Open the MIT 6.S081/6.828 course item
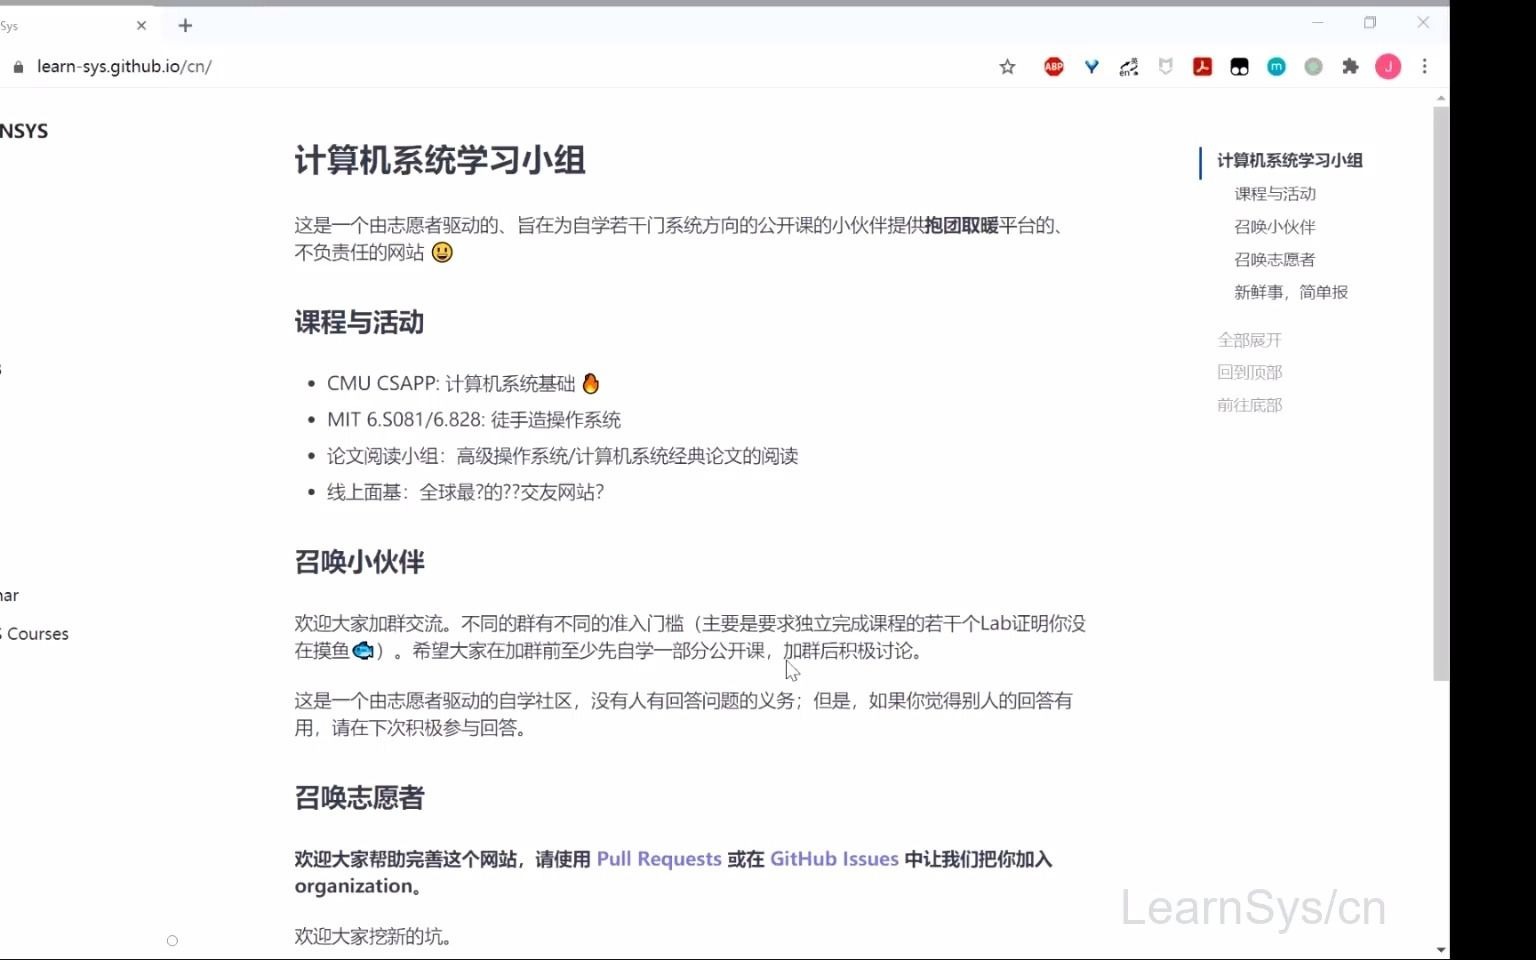 pyautogui.click(x=474, y=420)
